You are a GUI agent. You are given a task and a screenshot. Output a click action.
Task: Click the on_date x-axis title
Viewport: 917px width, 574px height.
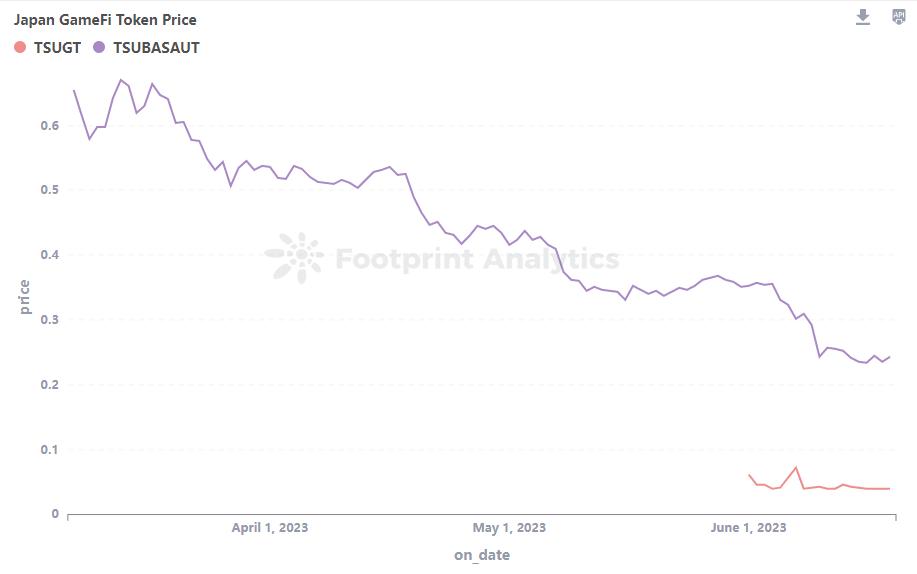pyautogui.click(x=481, y=554)
